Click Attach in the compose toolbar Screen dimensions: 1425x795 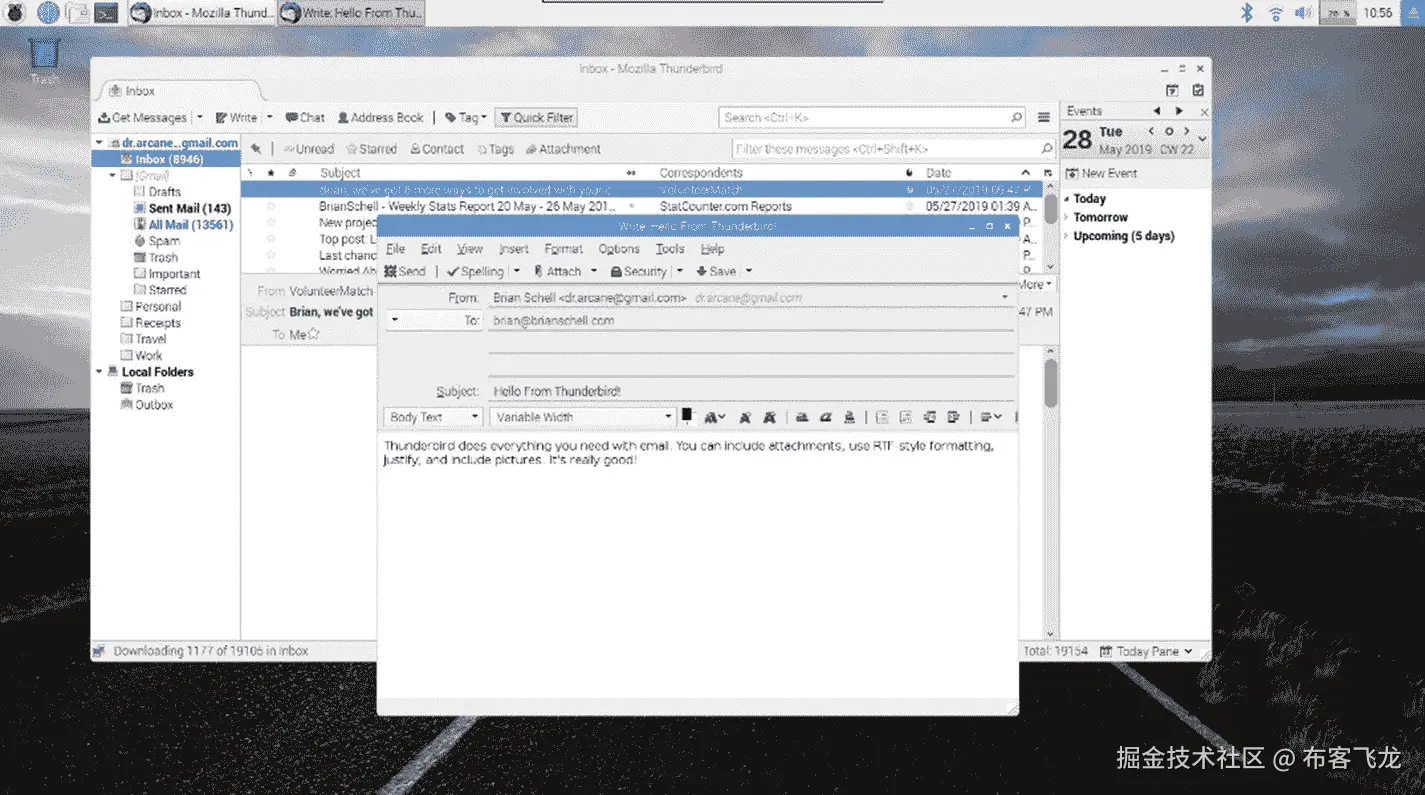[557, 271]
